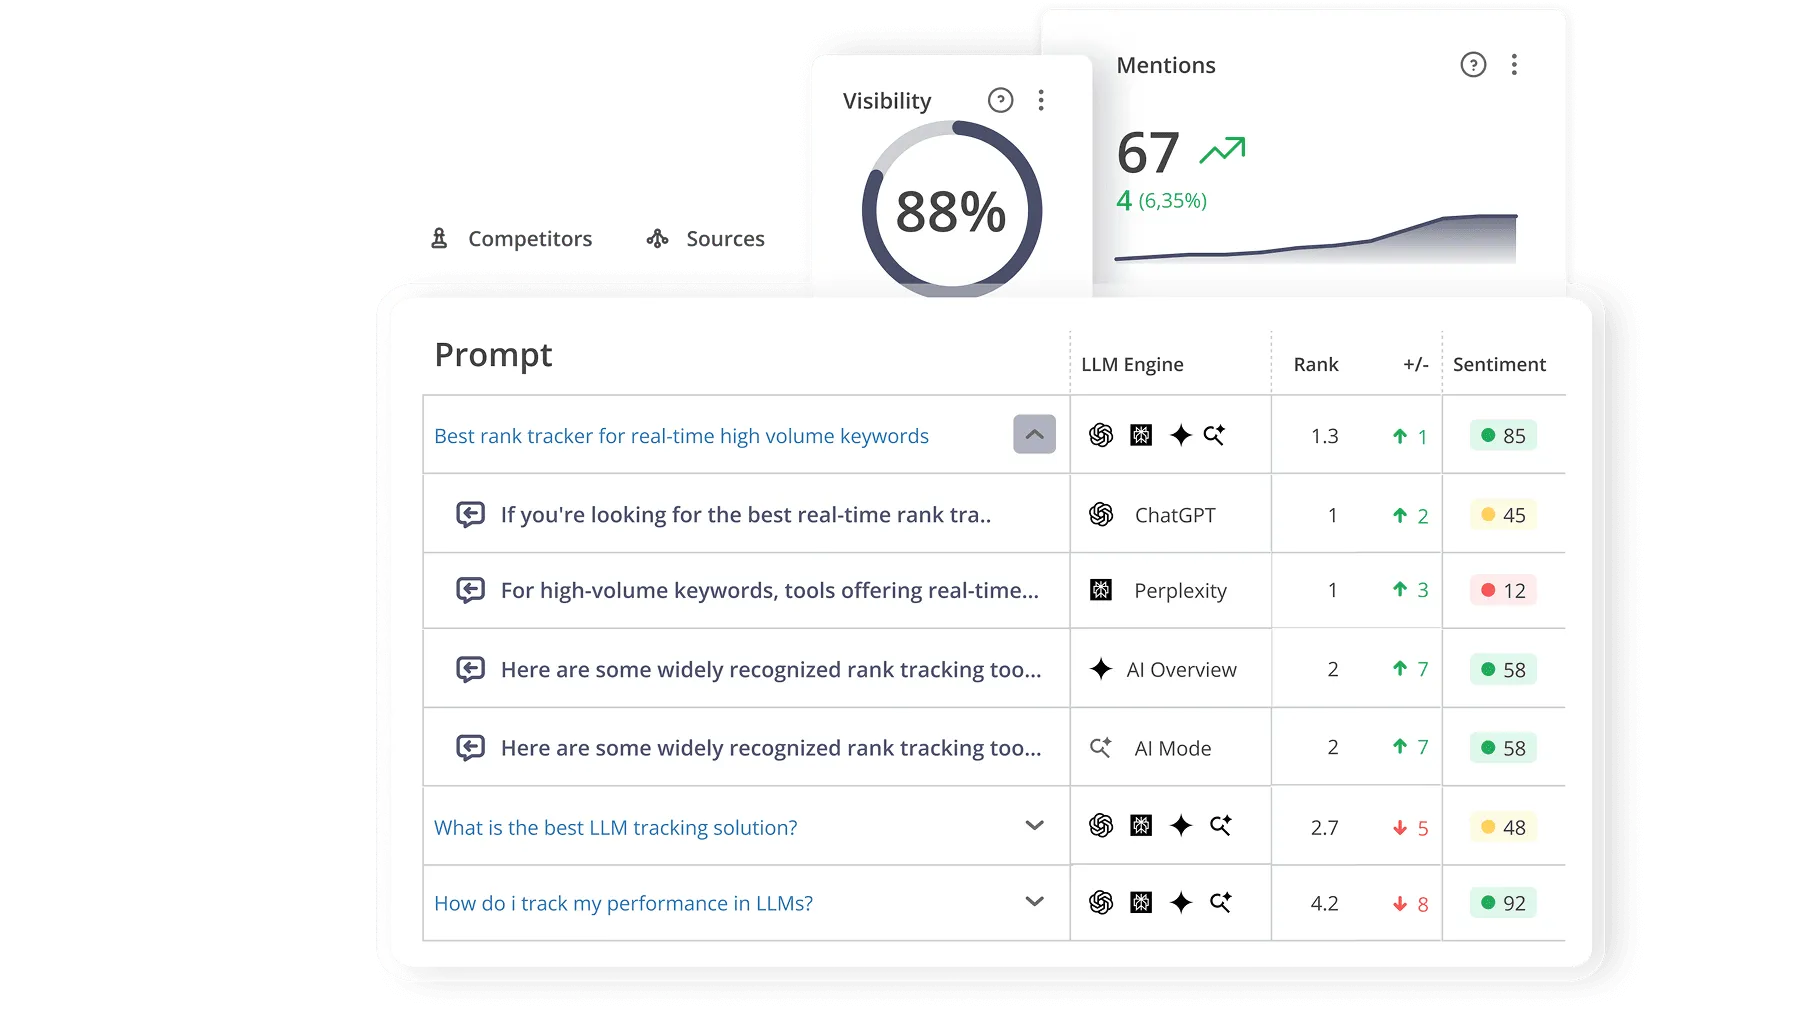1816x1011 pixels.
Task: Click the ChatGPT logo in the ChatGPT row
Action: [x=1101, y=514]
